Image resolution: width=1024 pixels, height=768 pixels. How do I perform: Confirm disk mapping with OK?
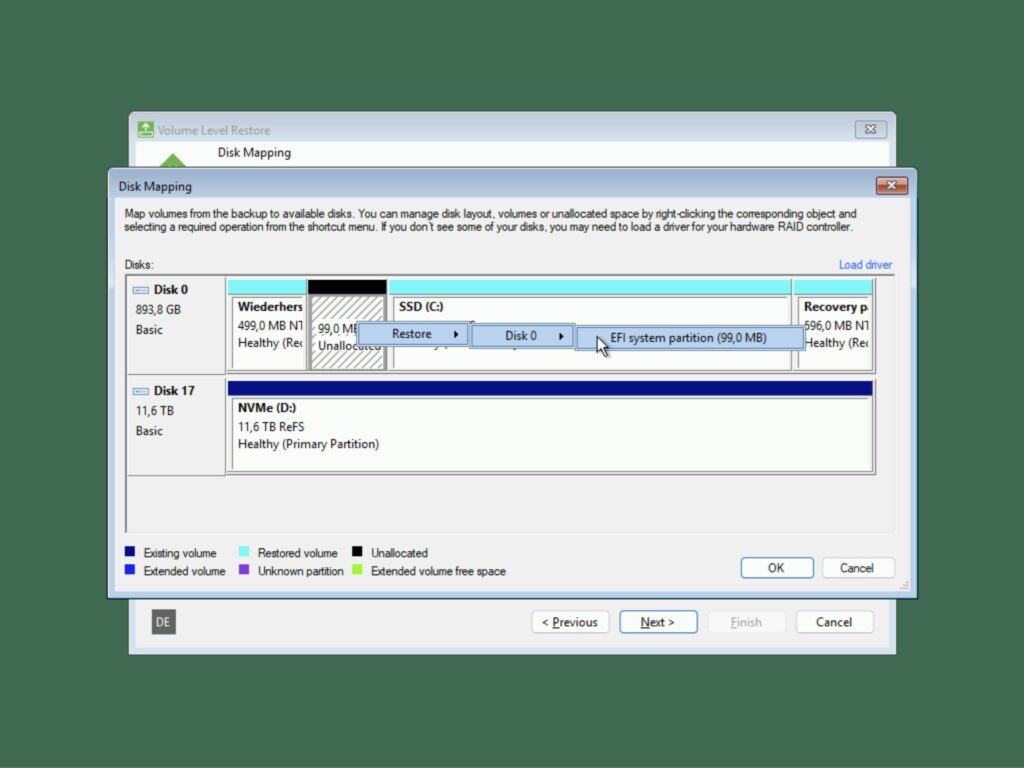point(776,567)
